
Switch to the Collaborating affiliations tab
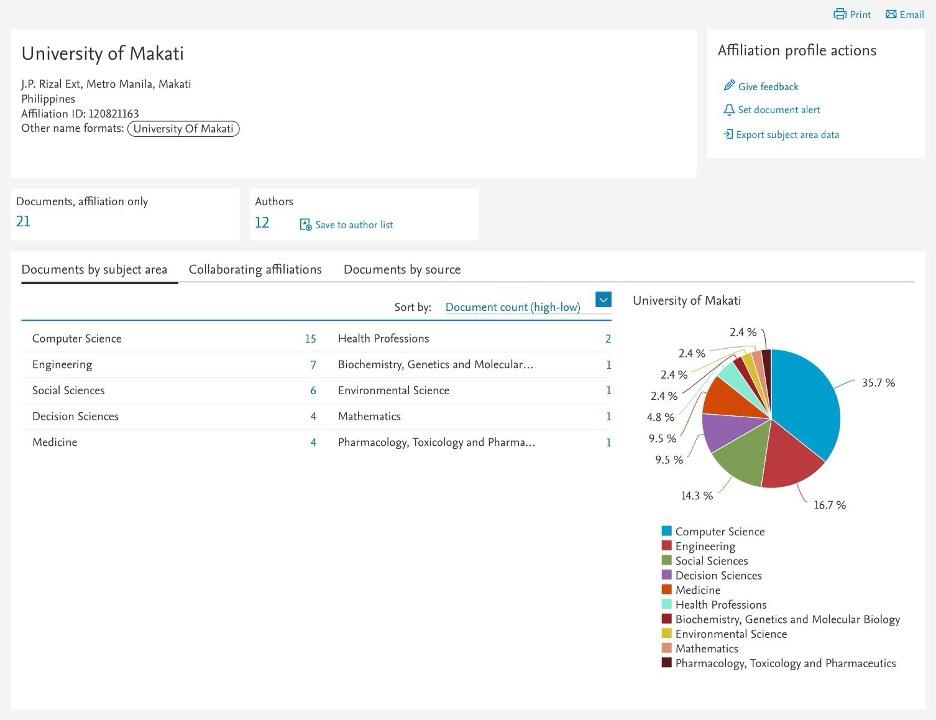click(x=254, y=270)
